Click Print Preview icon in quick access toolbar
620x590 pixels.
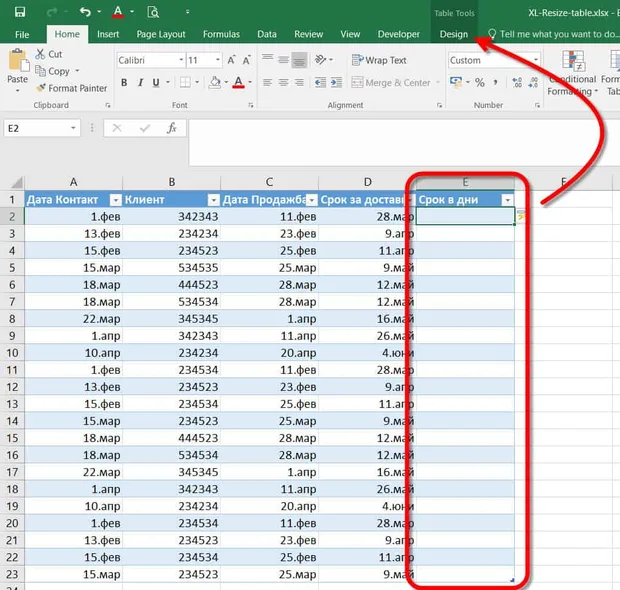(153, 12)
